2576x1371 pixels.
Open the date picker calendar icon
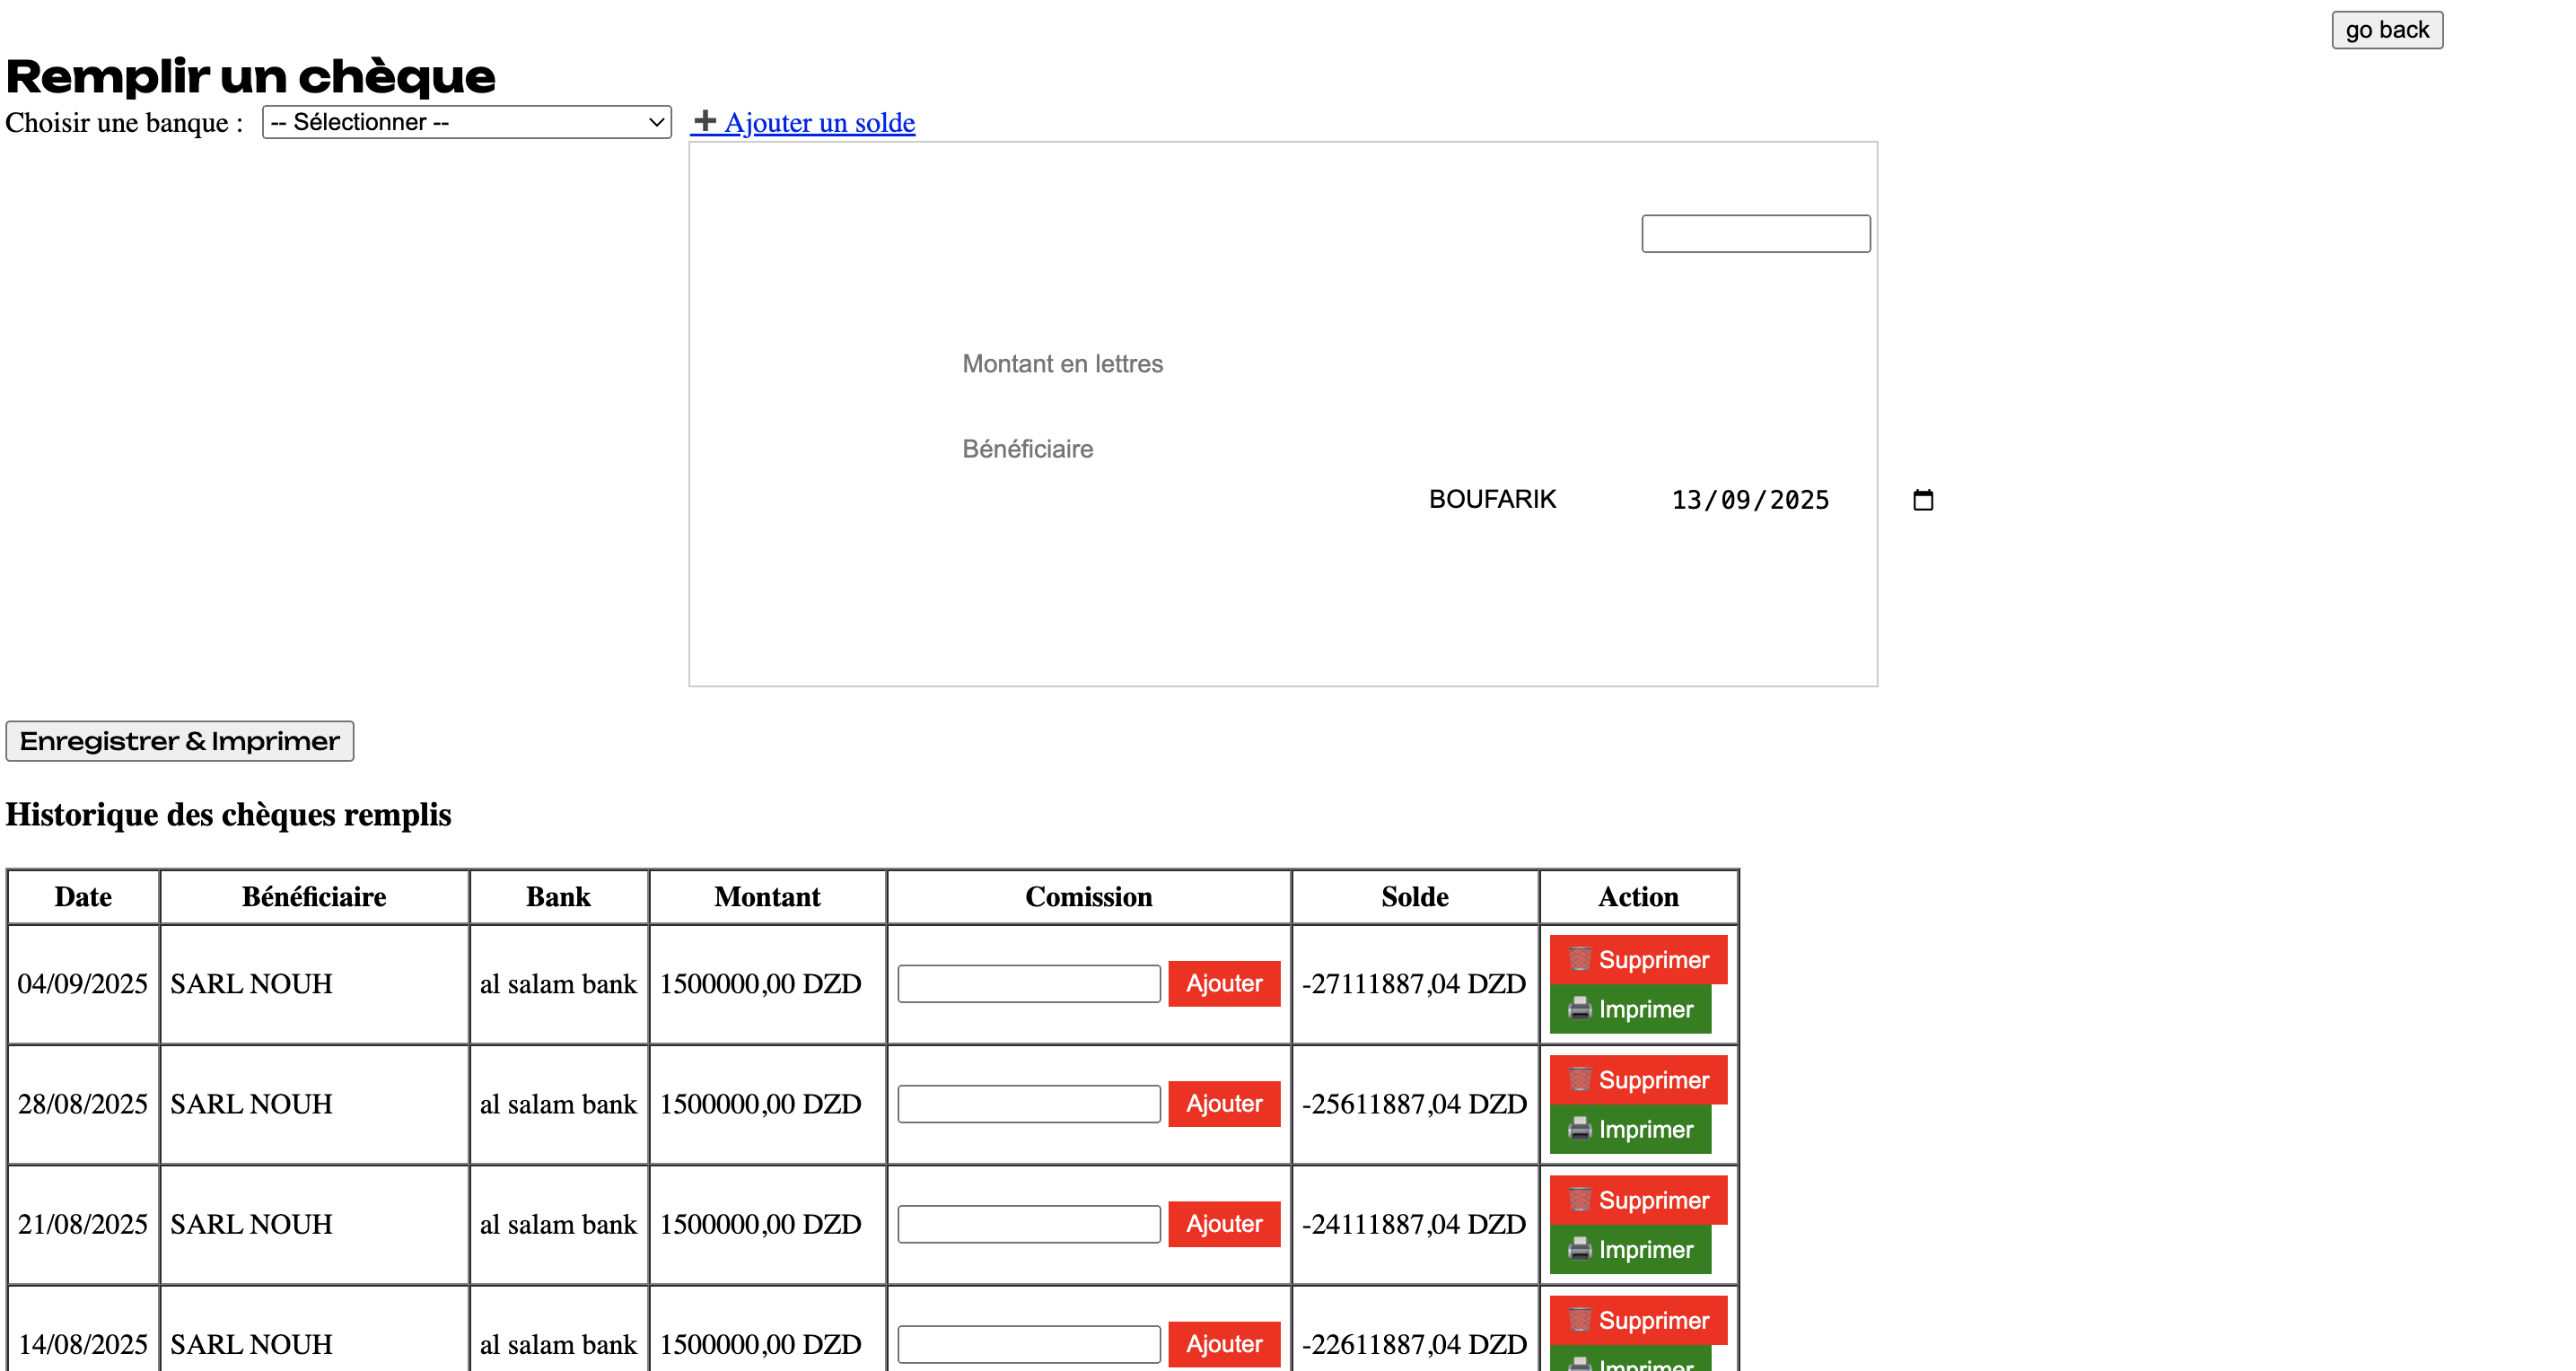click(1922, 500)
